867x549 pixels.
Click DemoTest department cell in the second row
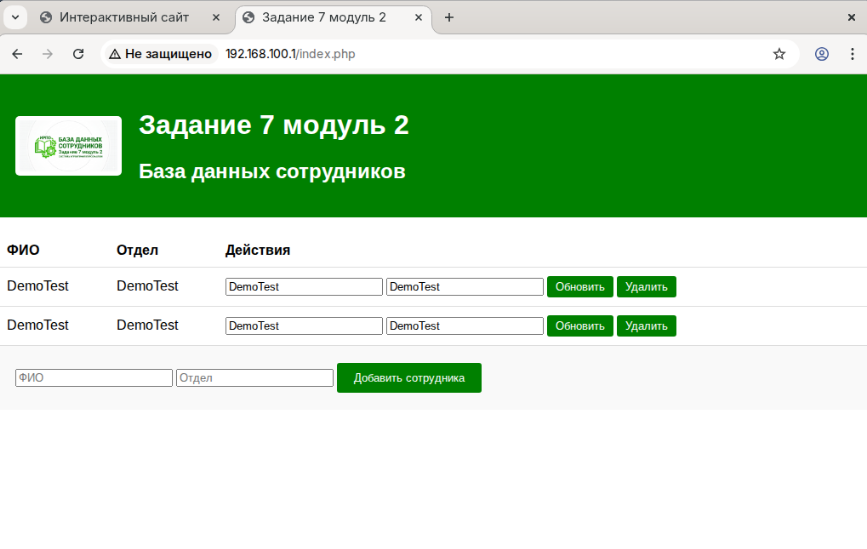coord(147,325)
